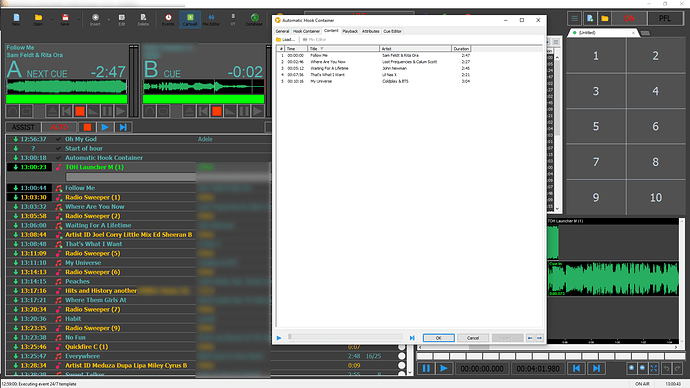
Task: Open the Events clock icon
Action: tap(168, 19)
